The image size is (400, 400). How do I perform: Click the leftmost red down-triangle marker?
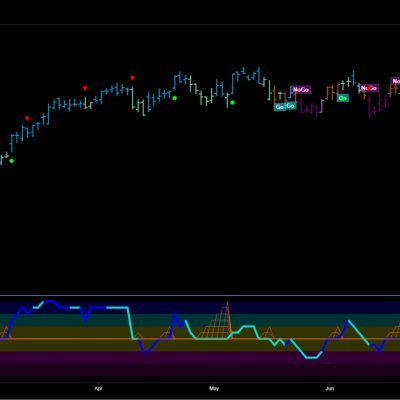pyautogui.click(x=27, y=118)
